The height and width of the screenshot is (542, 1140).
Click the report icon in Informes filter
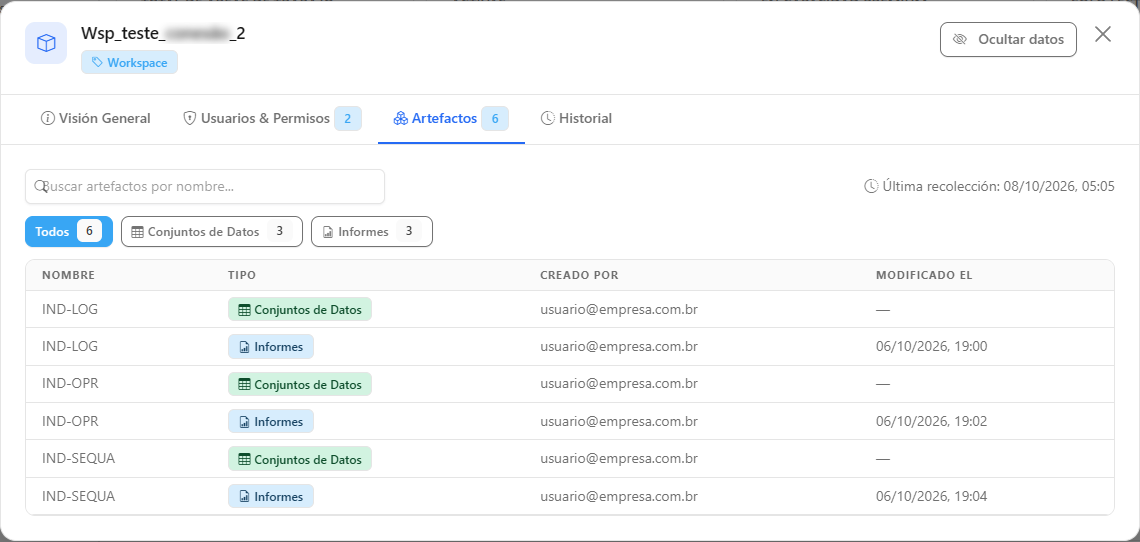point(328,232)
